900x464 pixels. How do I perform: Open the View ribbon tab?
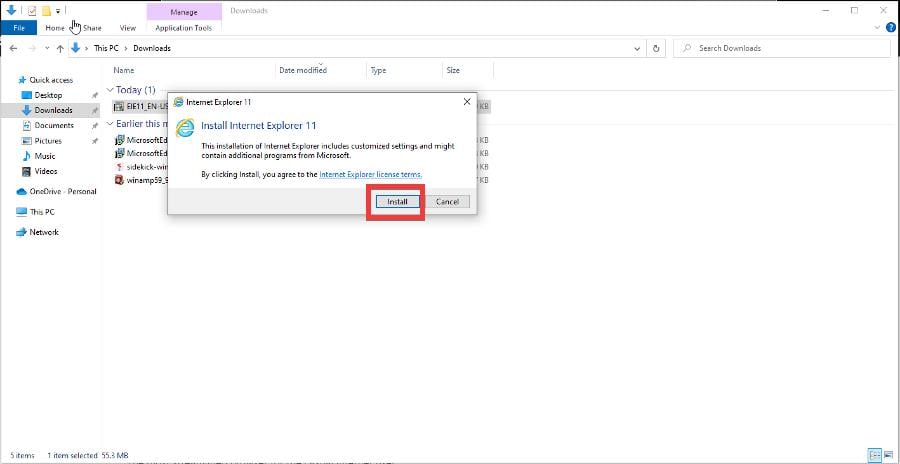tap(127, 28)
